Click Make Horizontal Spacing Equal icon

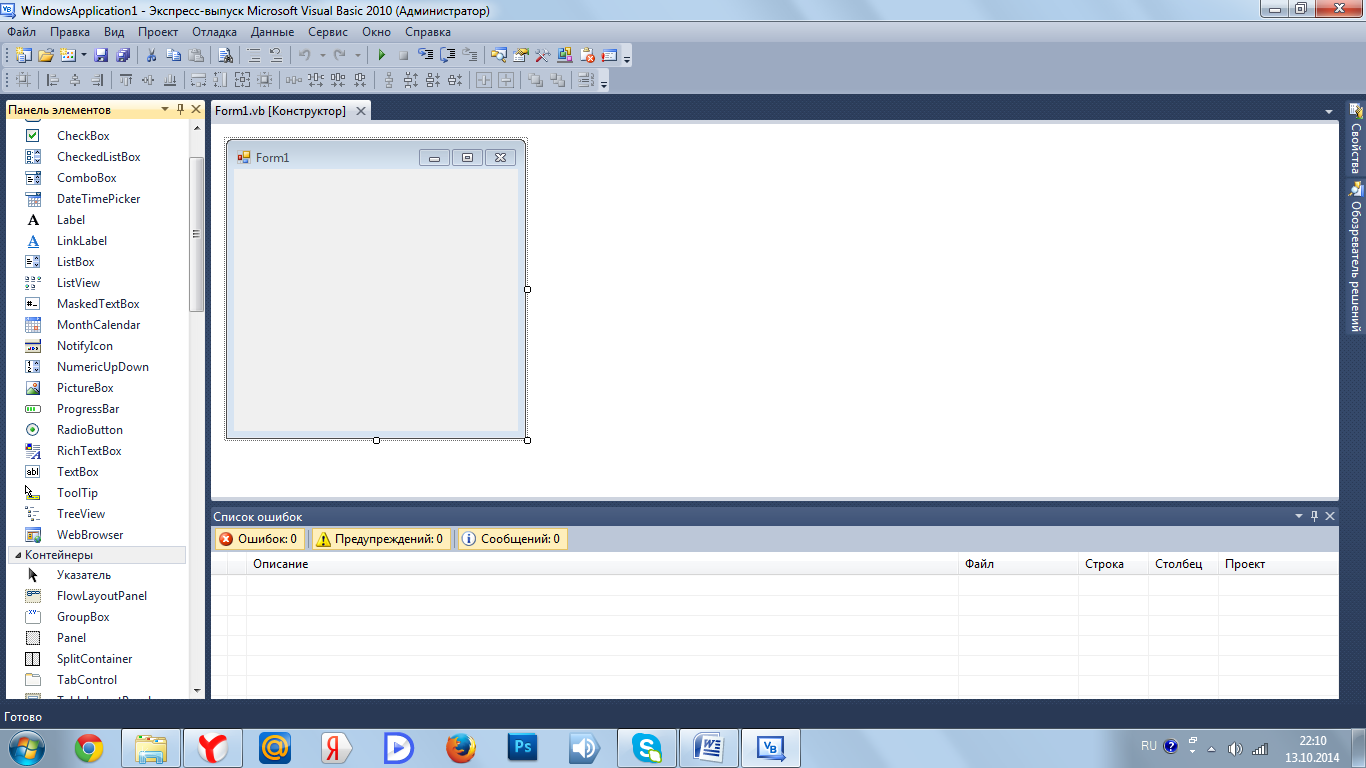click(294, 80)
